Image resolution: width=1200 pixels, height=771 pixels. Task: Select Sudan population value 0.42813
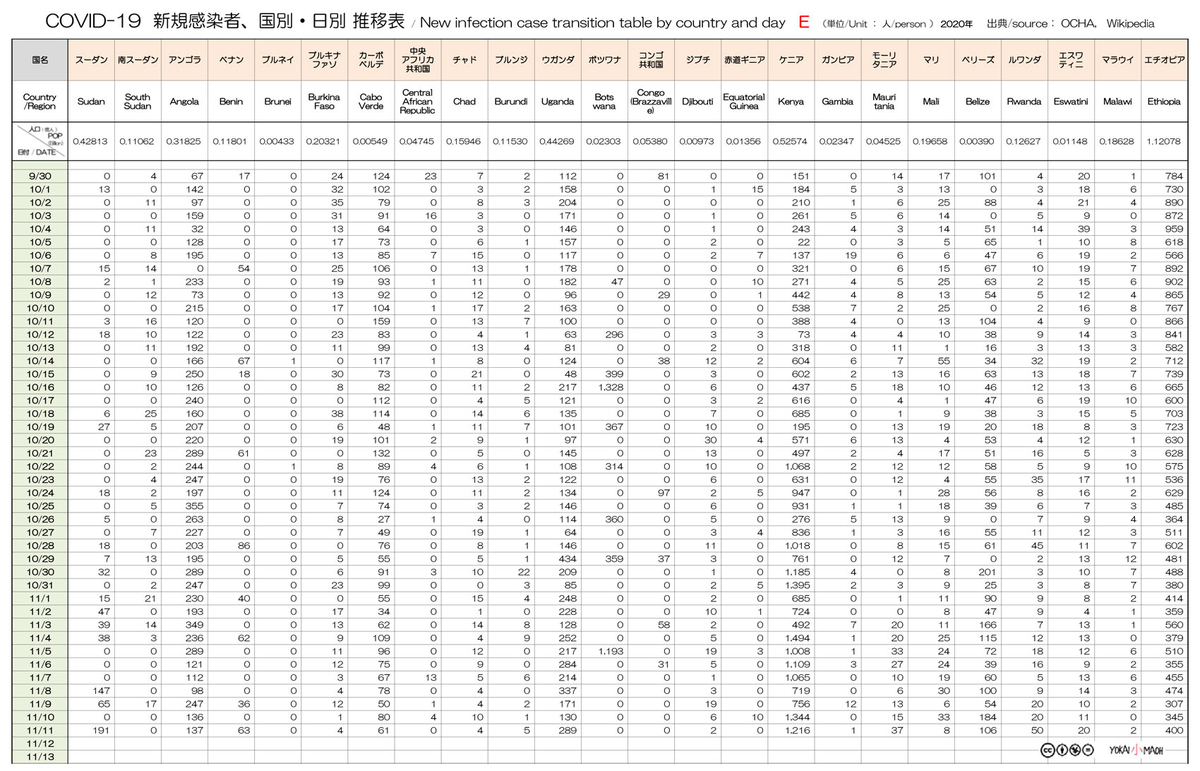pyautogui.click(x=91, y=141)
